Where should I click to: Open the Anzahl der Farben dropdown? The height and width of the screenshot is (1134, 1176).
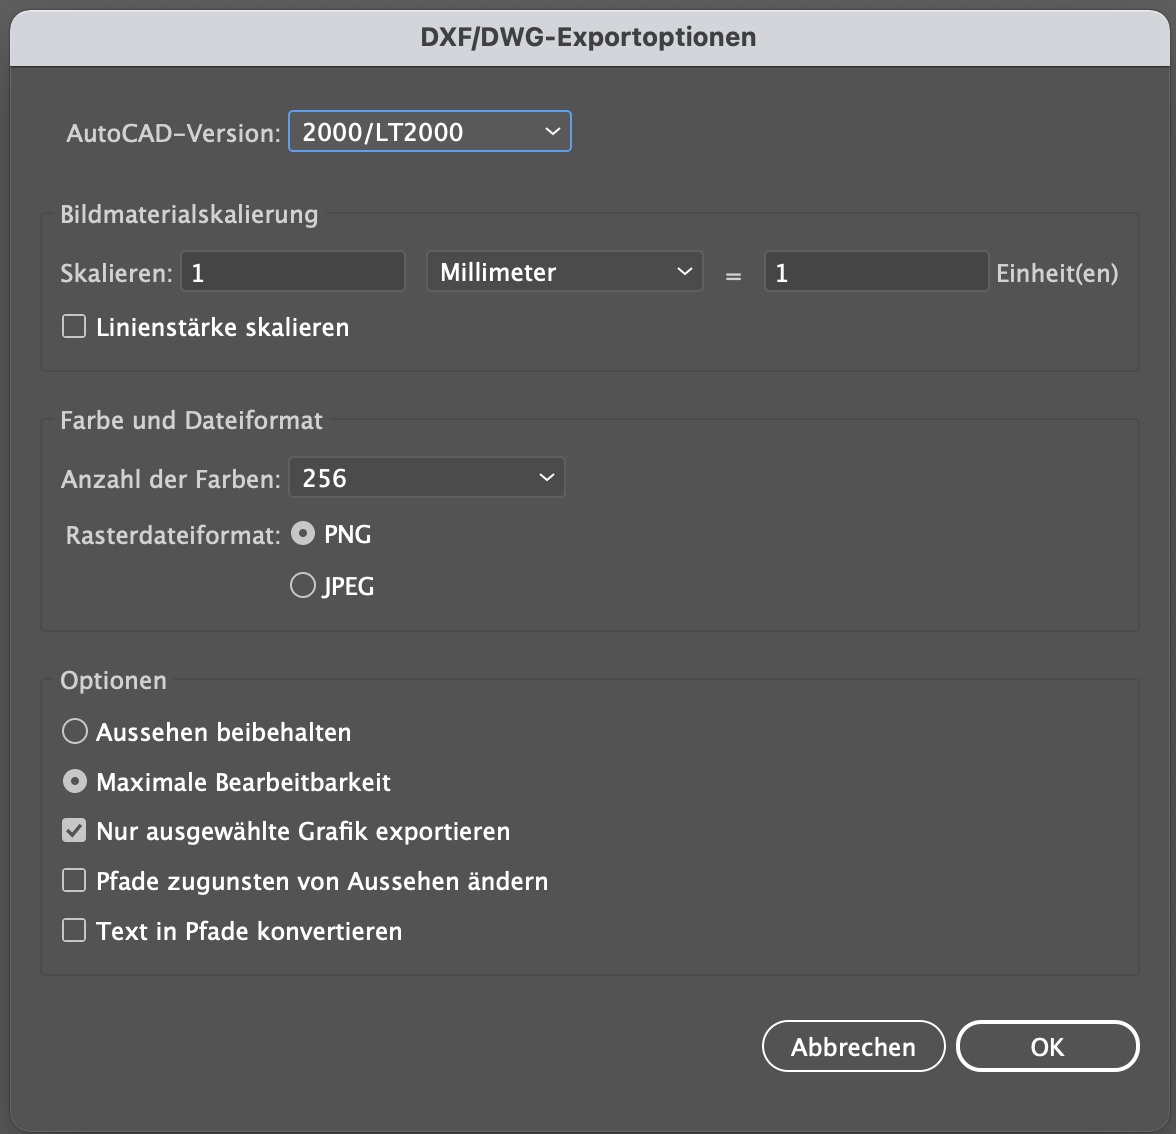426,478
